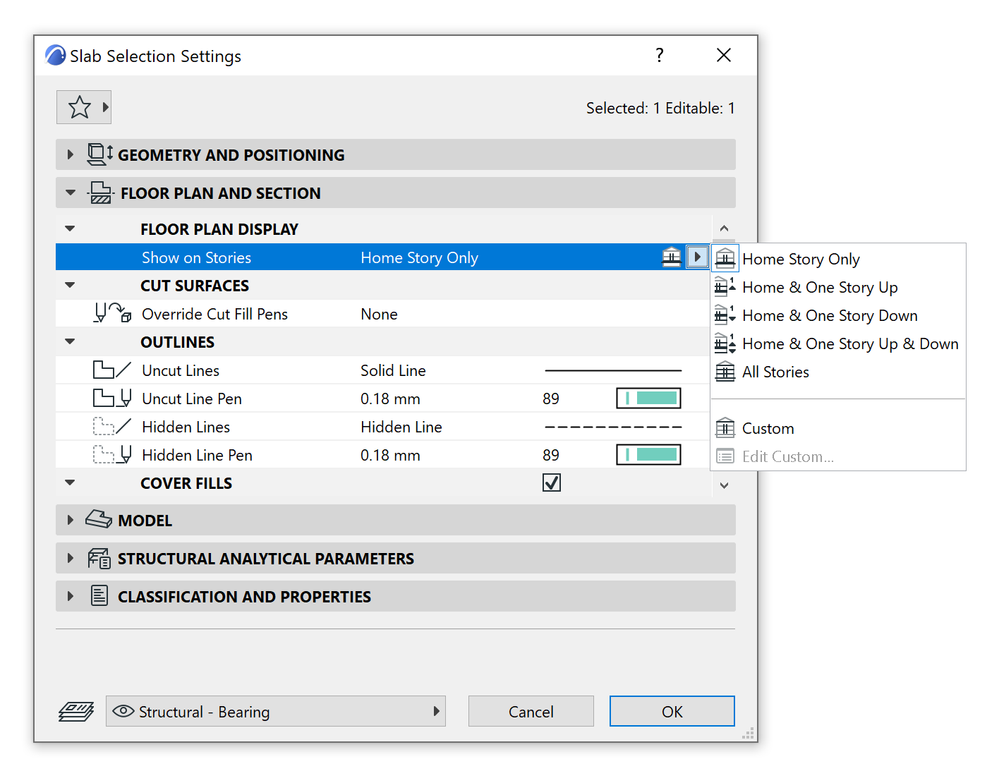Click the OK button
Viewport: 999px width, 778px height.
click(x=672, y=712)
